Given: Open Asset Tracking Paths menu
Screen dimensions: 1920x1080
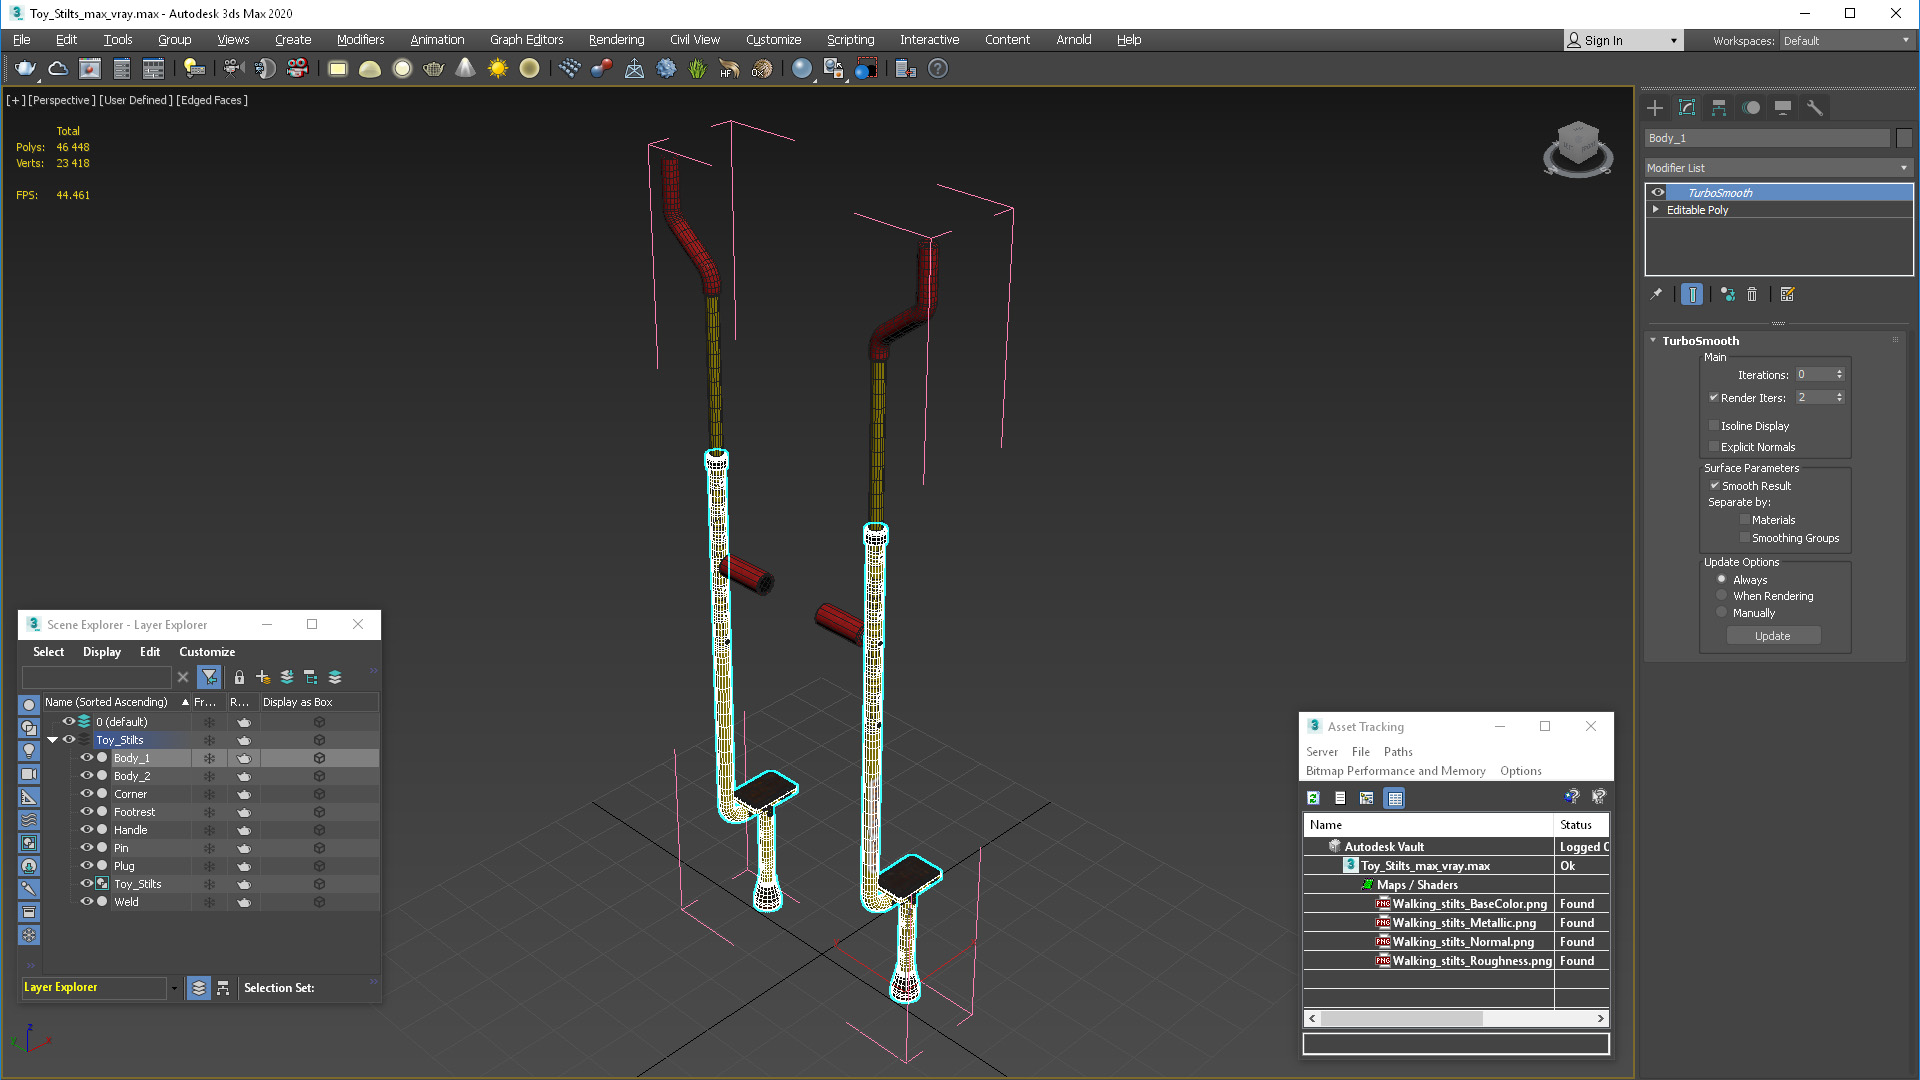Looking at the screenshot, I should pyautogui.click(x=1398, y=752).
